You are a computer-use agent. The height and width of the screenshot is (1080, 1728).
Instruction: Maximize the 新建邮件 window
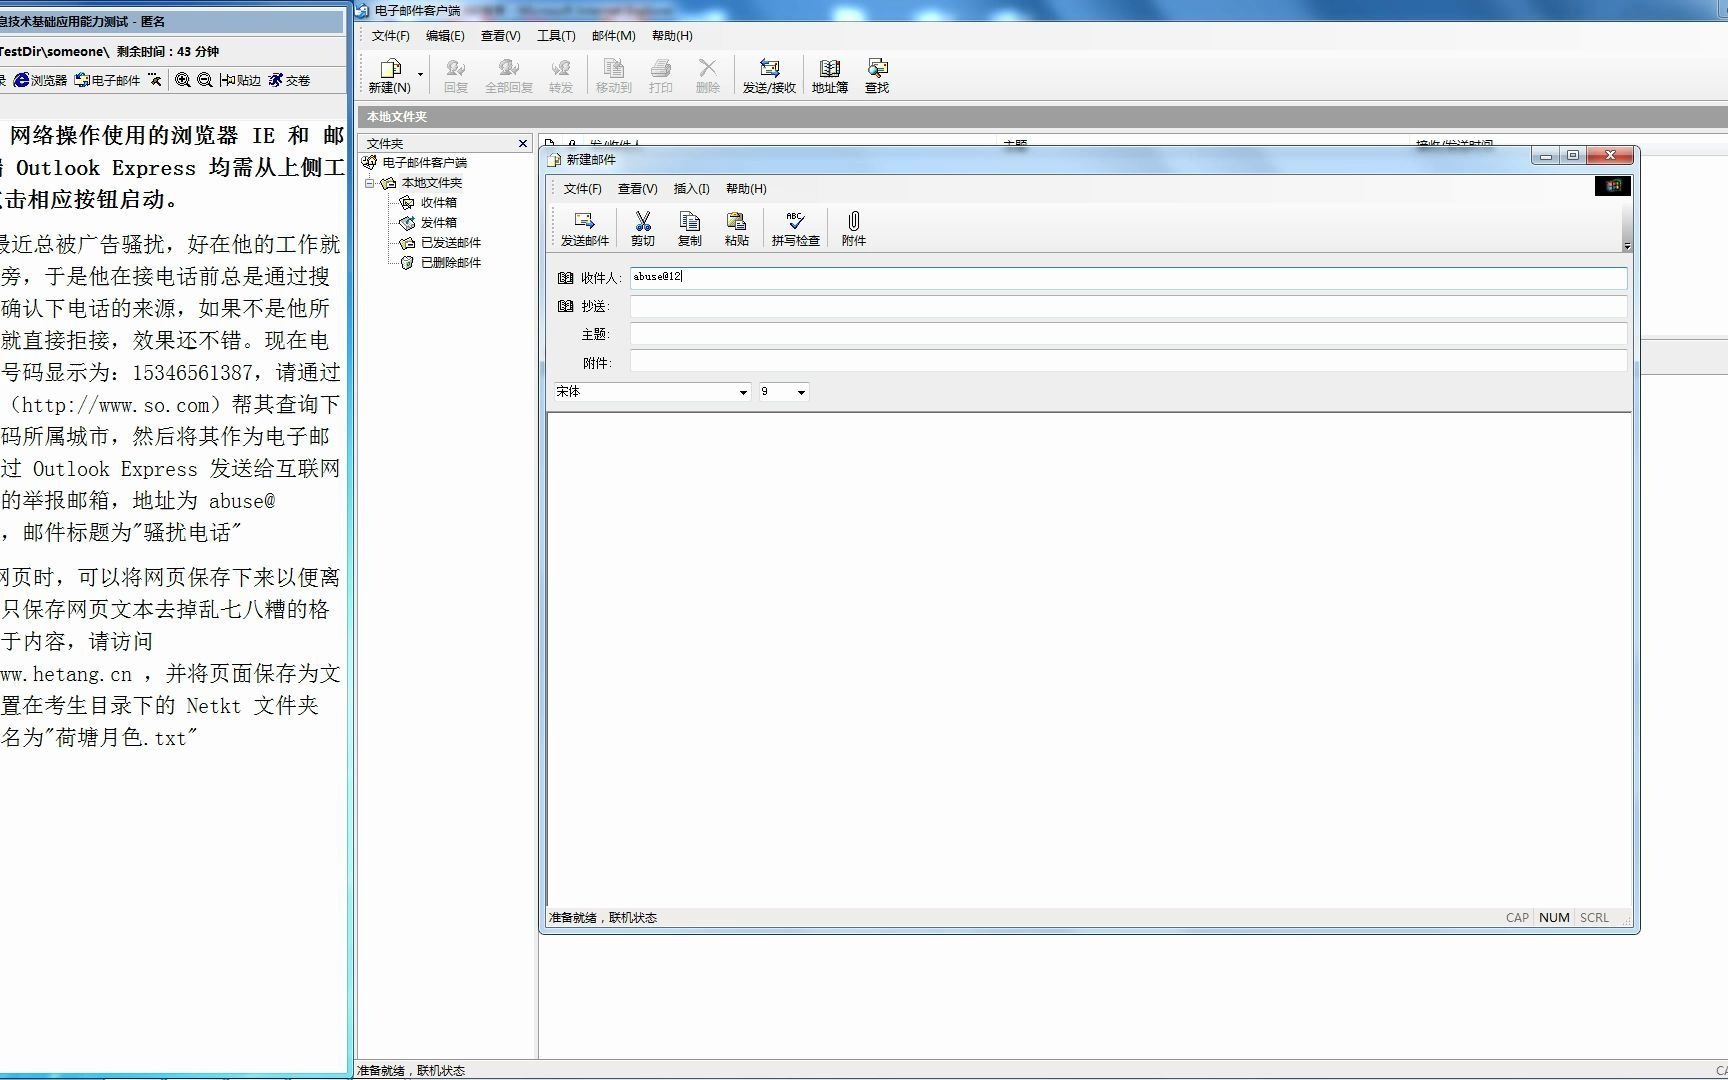1573,155
